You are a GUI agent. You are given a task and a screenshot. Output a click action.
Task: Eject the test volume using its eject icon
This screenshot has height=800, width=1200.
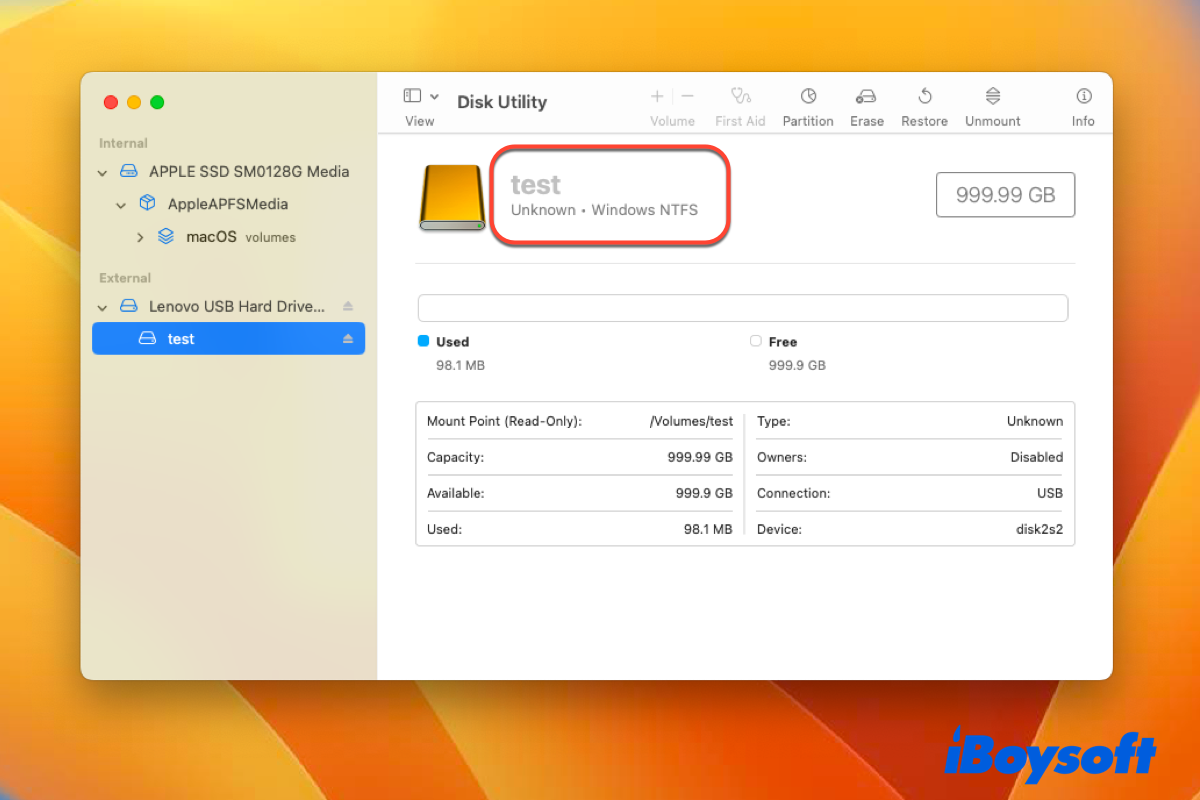tap(349, 338)
